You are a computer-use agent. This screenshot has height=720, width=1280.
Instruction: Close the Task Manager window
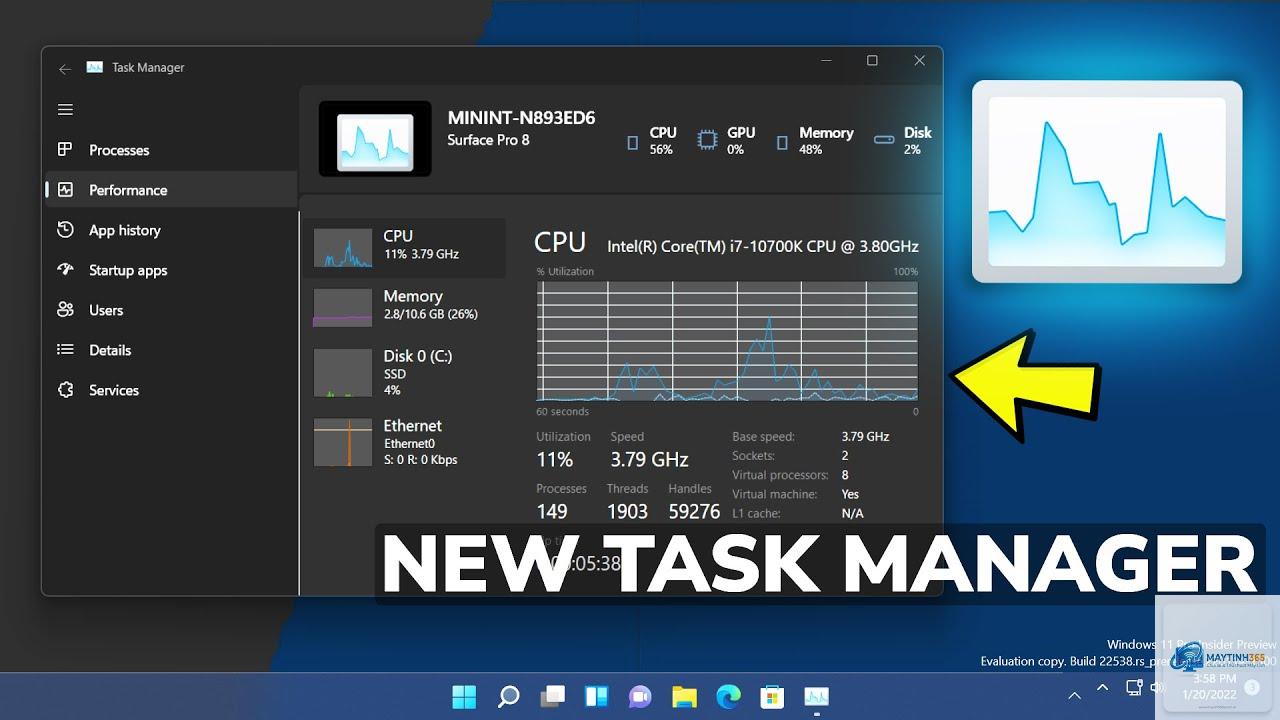pyautogui.click(x=919, y=61)
